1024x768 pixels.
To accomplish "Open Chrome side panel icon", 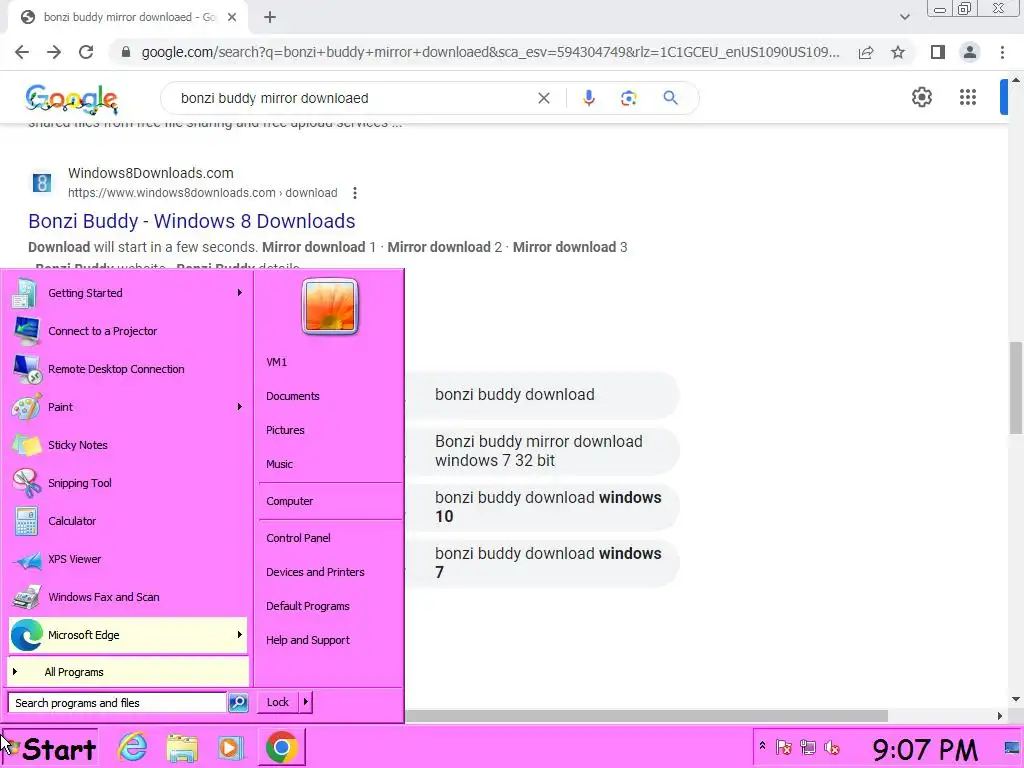I will tap(938, 52).
